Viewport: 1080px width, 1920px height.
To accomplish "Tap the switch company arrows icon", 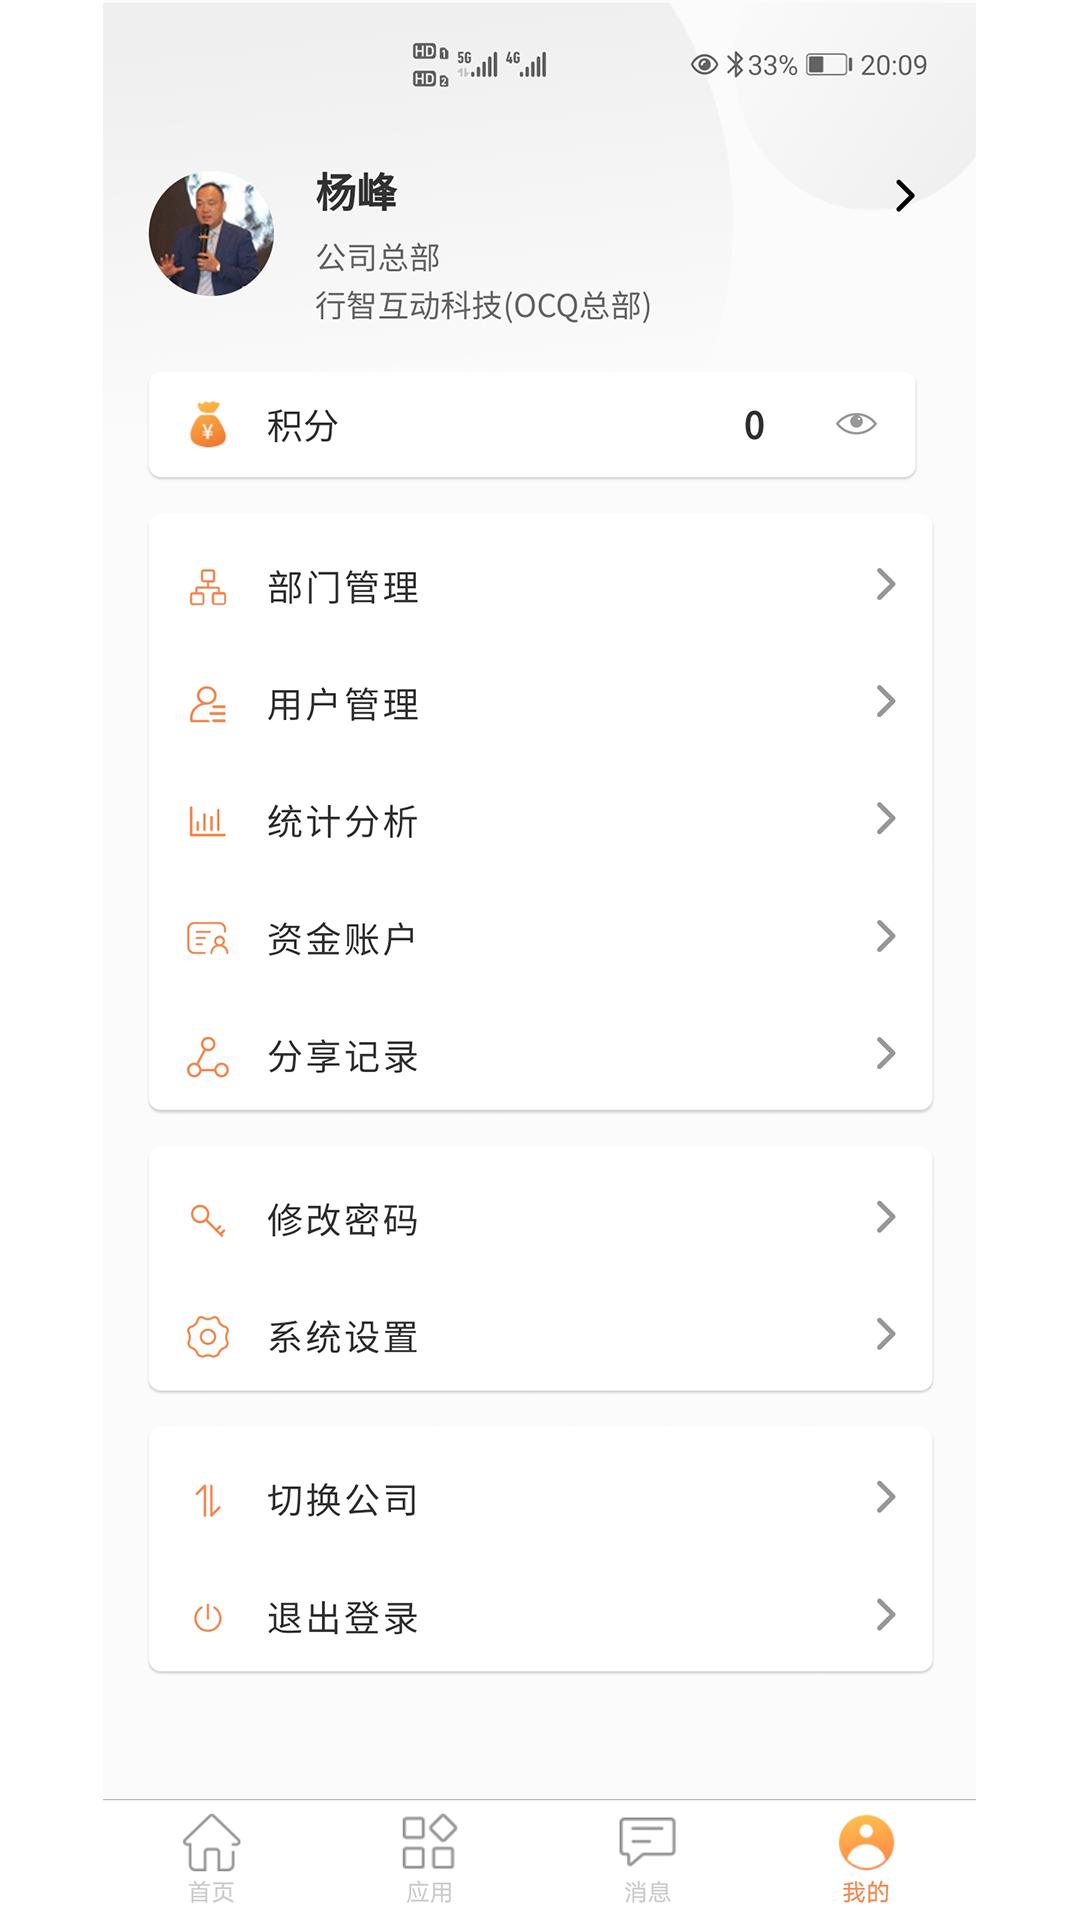I will (208, 1500).
